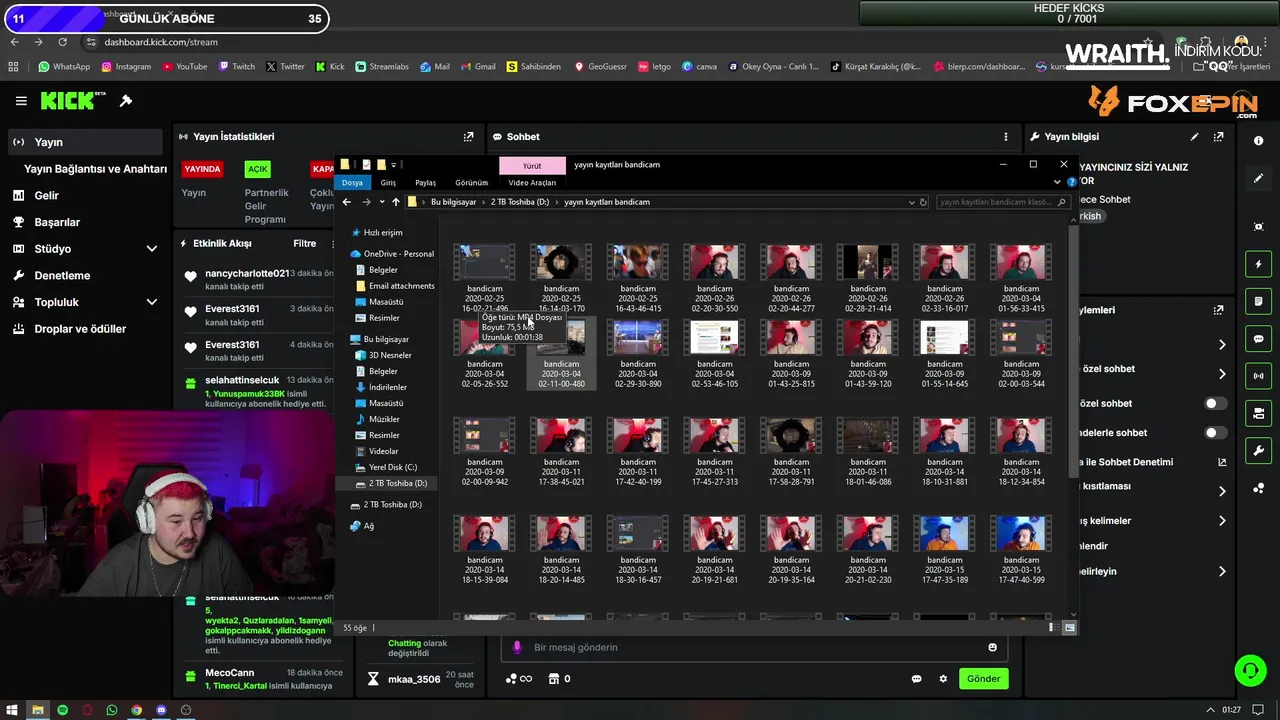Open Explorer help question mark icon
This screenshot has height=720, width=1280.
pos(1072,182)
